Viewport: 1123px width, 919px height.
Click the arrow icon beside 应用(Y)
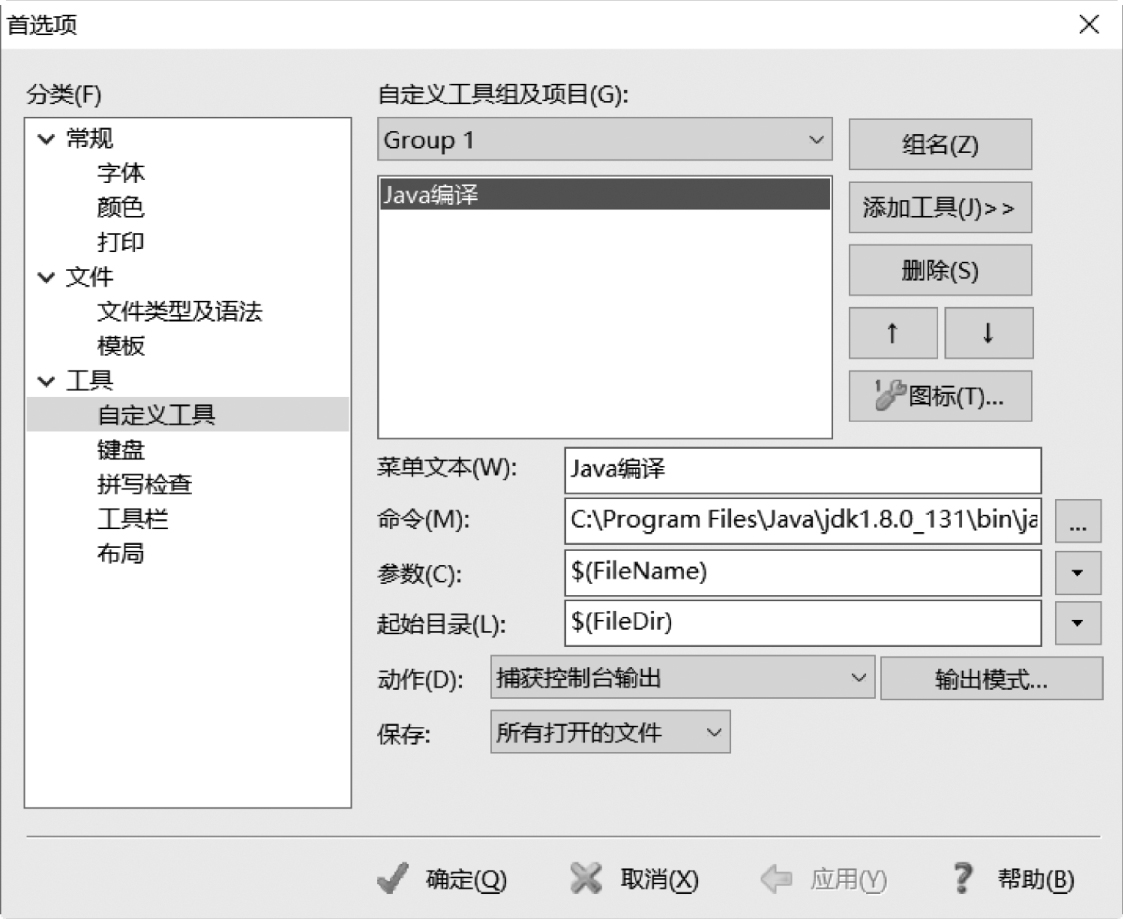point(776,879)
